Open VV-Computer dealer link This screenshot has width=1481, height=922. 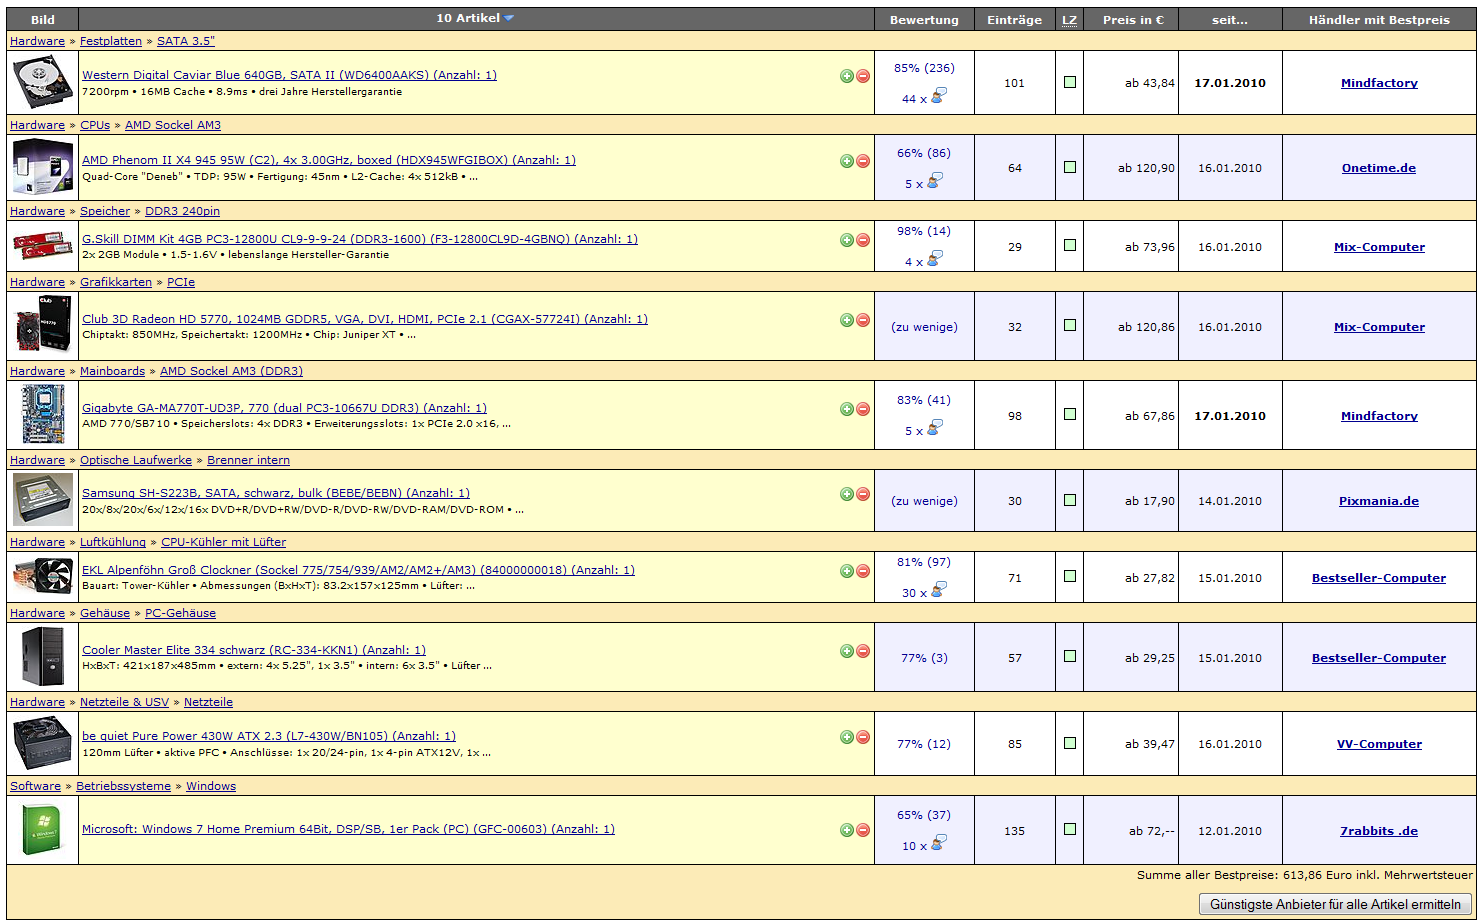pos(1379,744)
